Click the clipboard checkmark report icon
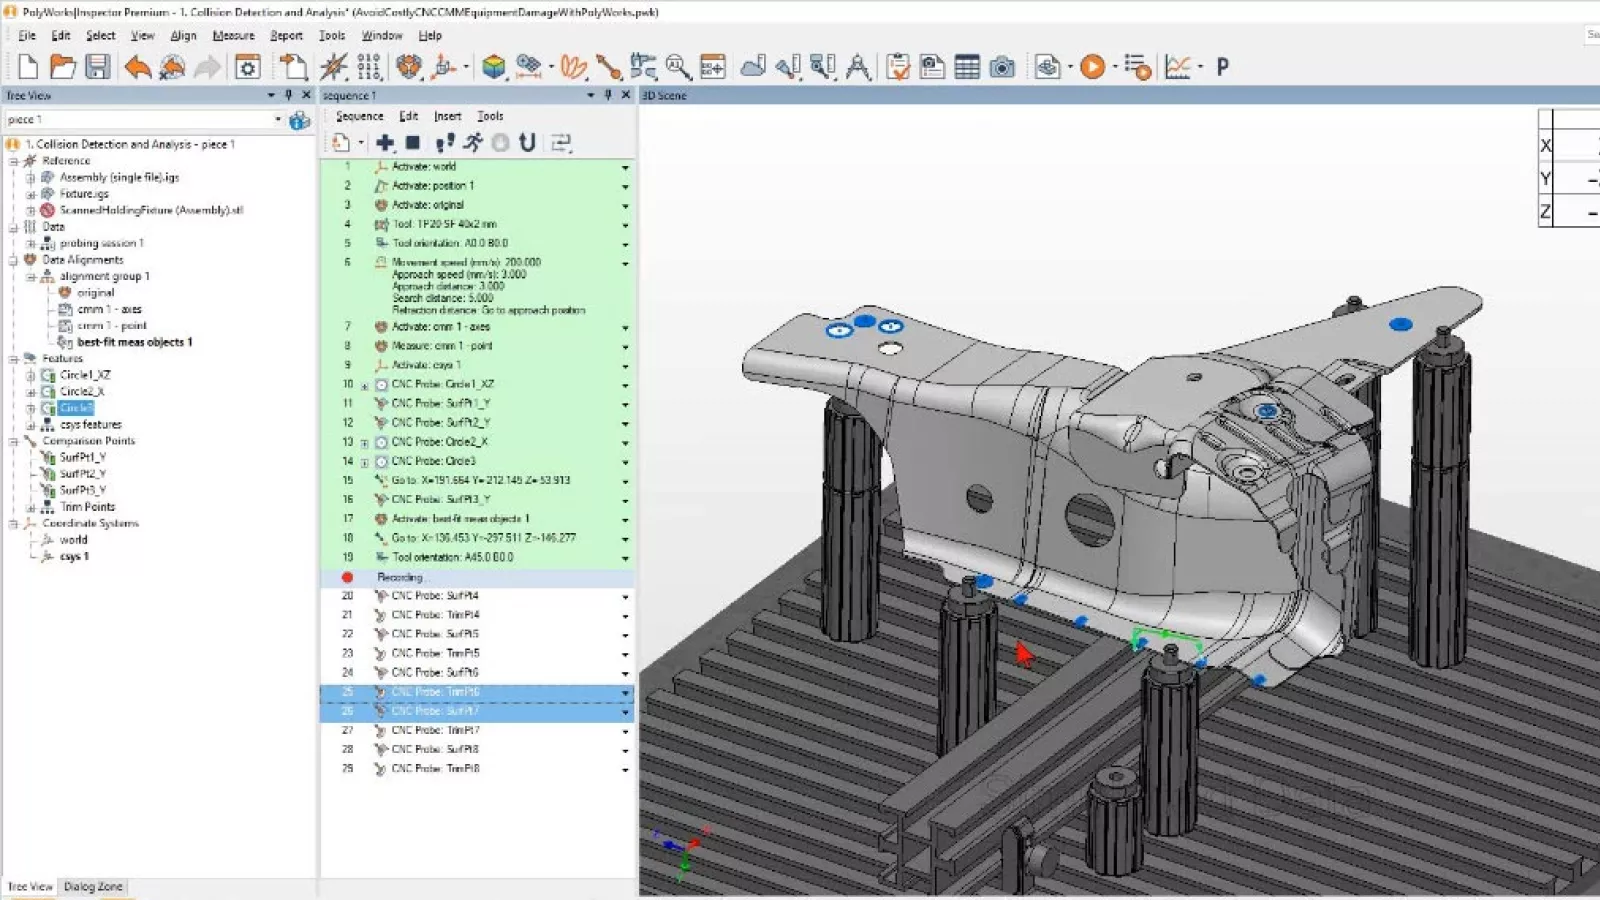Screen dimensions: 1600x900 tap(898, 67)
